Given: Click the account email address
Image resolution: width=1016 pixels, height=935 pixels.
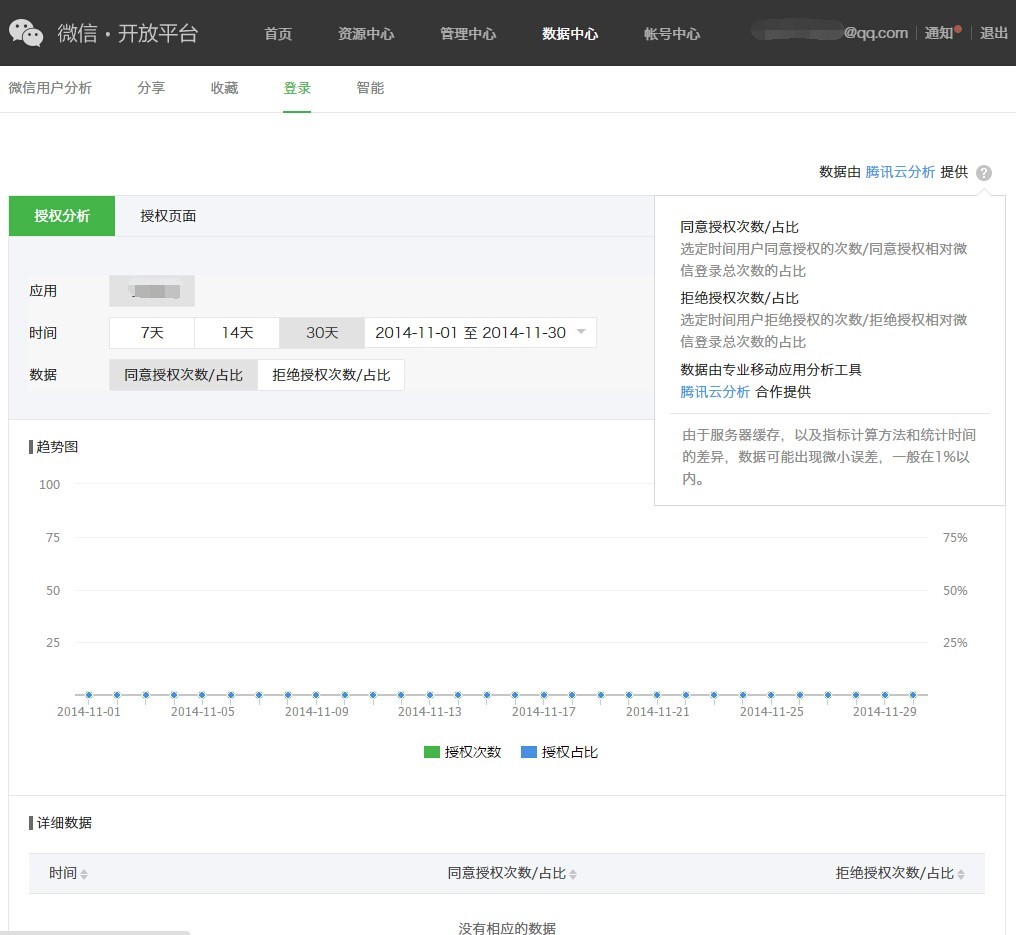Looking at the screenshot, I should (829, 32).
